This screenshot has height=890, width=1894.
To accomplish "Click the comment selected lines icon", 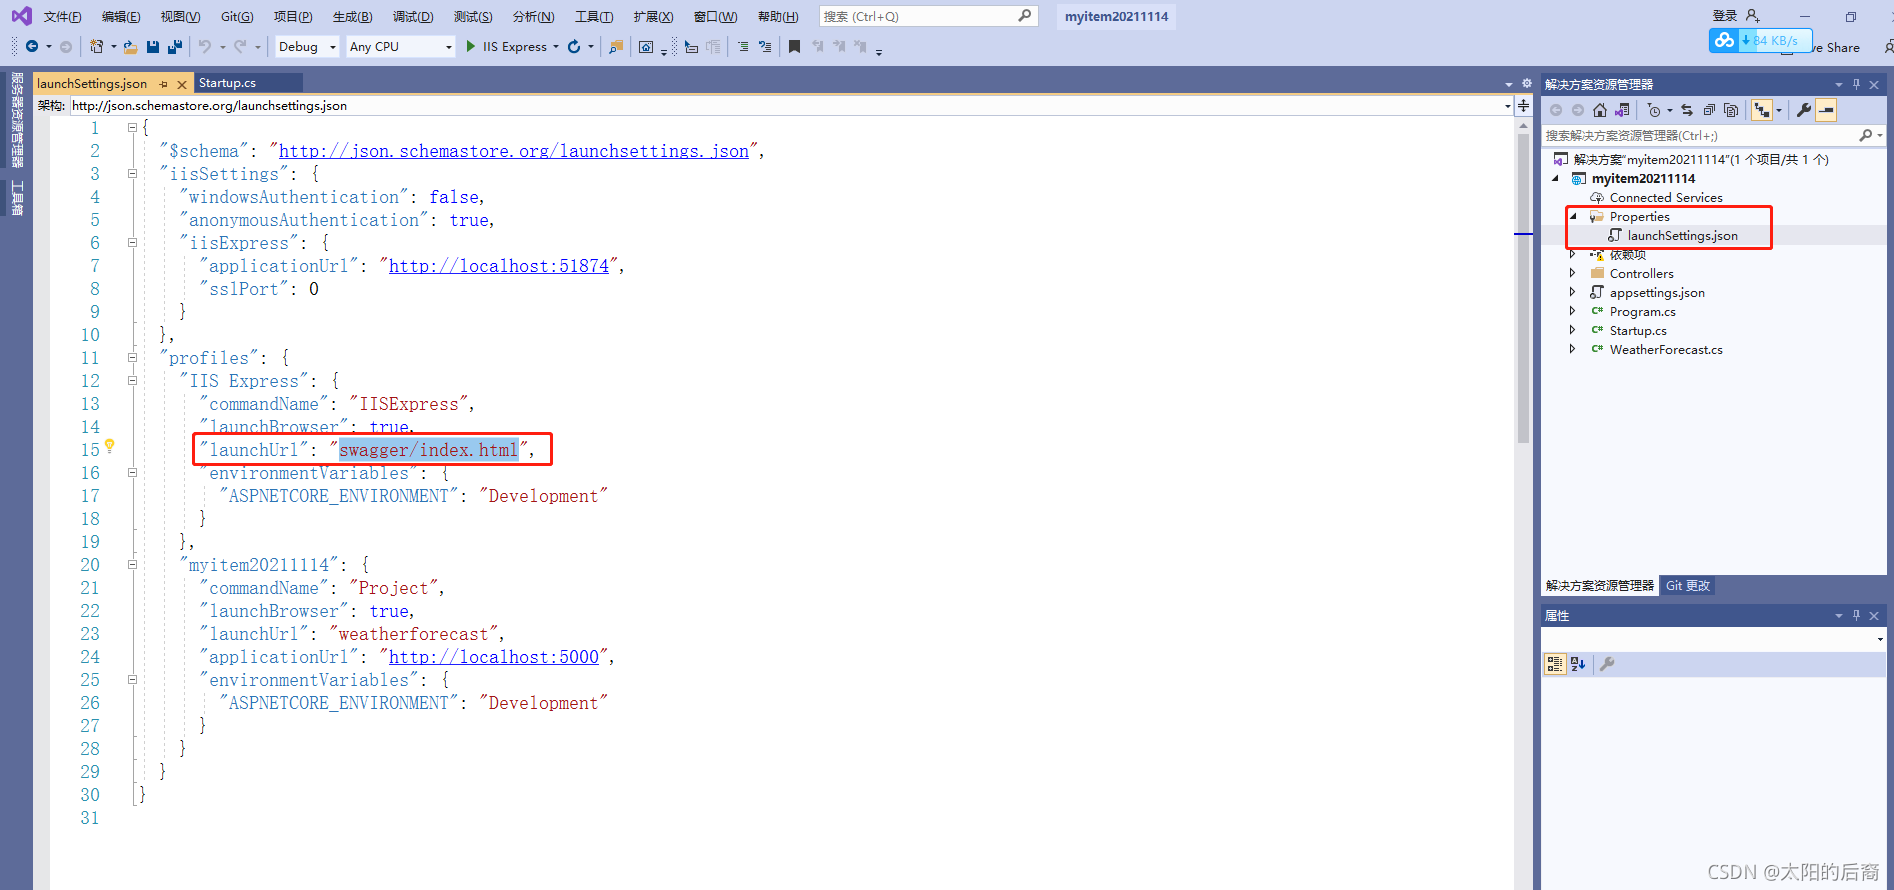I will pyautogui.click(x=743, y=46).
